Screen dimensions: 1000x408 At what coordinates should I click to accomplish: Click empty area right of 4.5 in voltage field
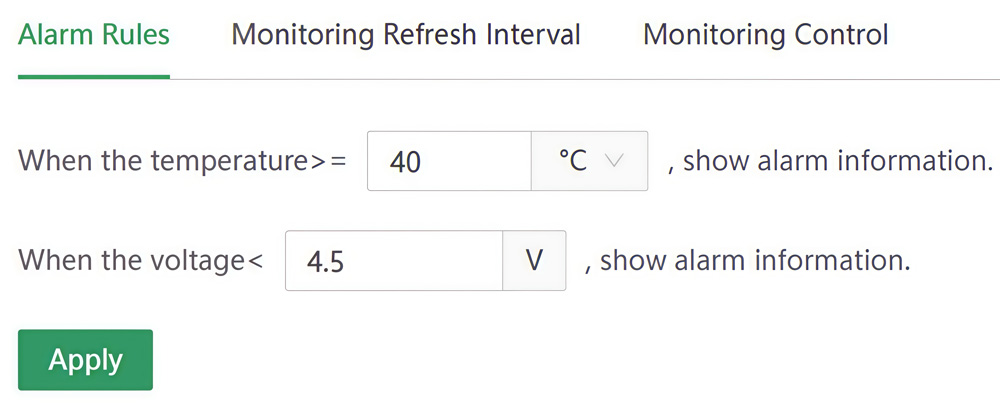430,261
